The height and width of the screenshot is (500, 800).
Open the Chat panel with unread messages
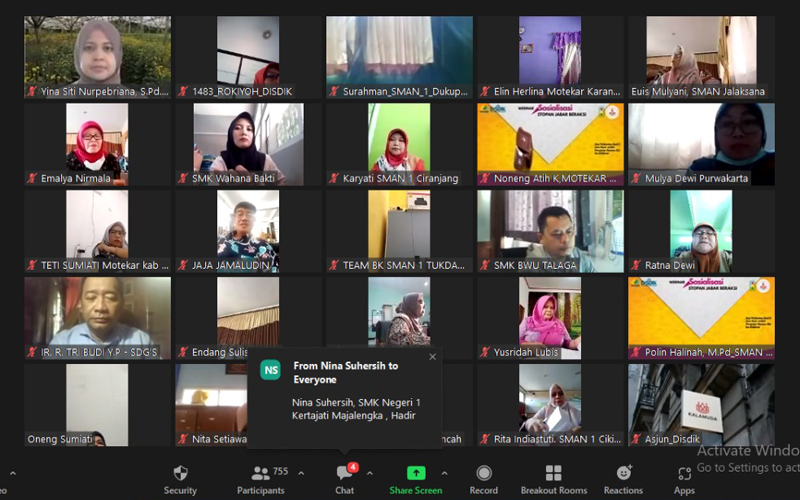[345, 478]
